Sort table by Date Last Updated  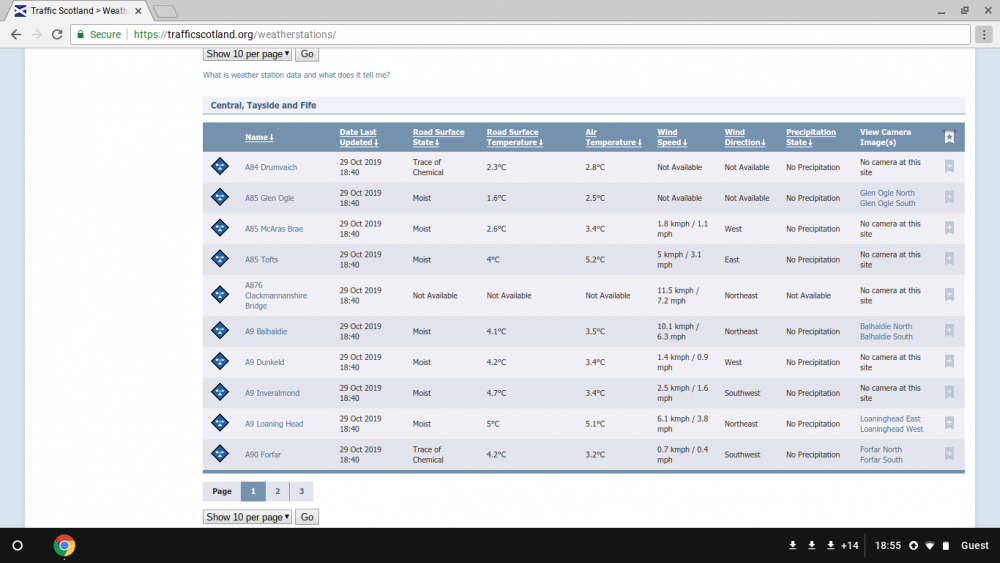pyautogui.click(x=358, y=137)
